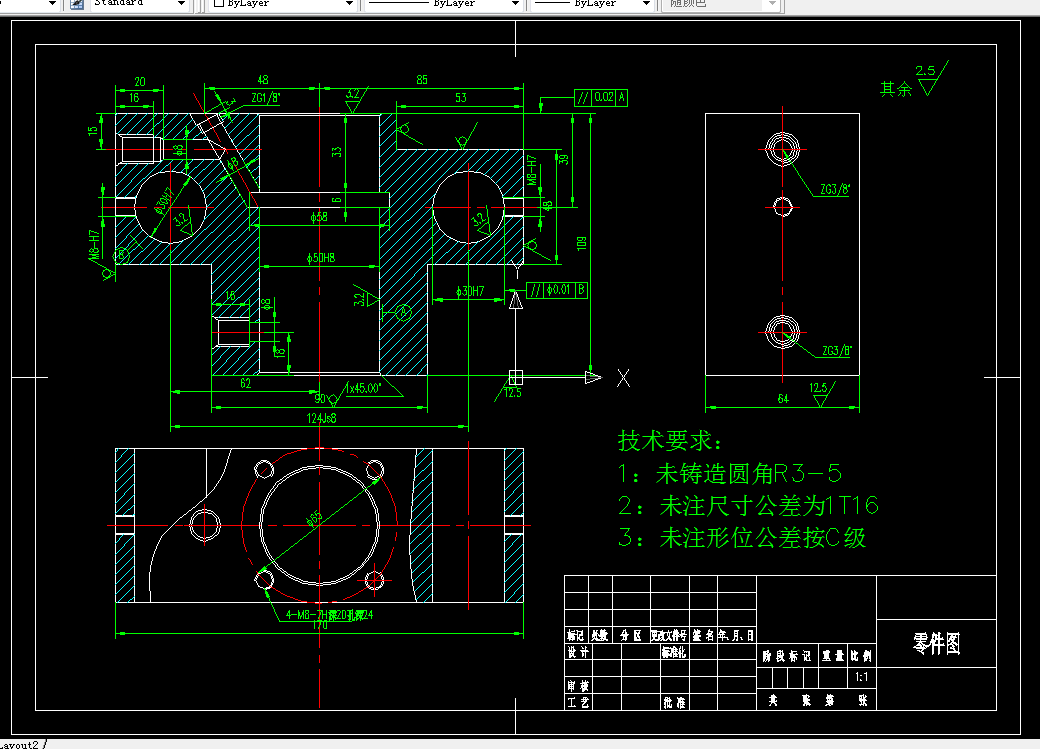The width and height of the screenshot is (1040, 749).
Task: Click the white ByLayer color swatch
Action: point(219,5)
